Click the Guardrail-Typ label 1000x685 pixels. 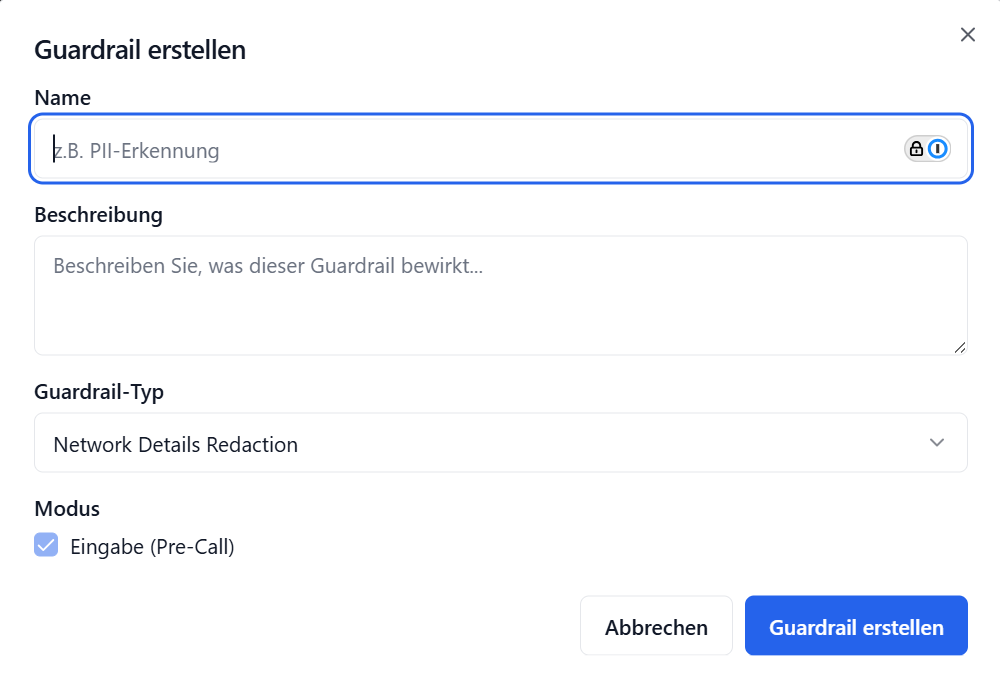[x=97, y=391]
